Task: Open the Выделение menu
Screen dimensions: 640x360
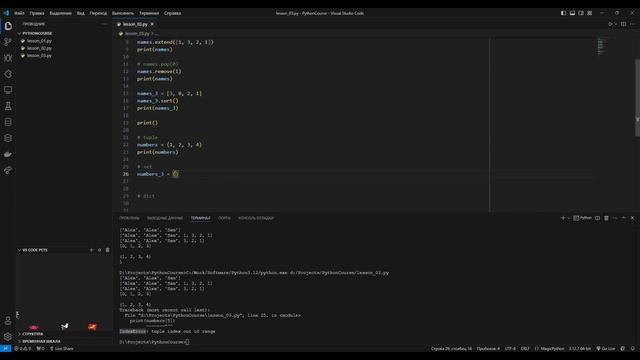Action: tap(60, 13)
